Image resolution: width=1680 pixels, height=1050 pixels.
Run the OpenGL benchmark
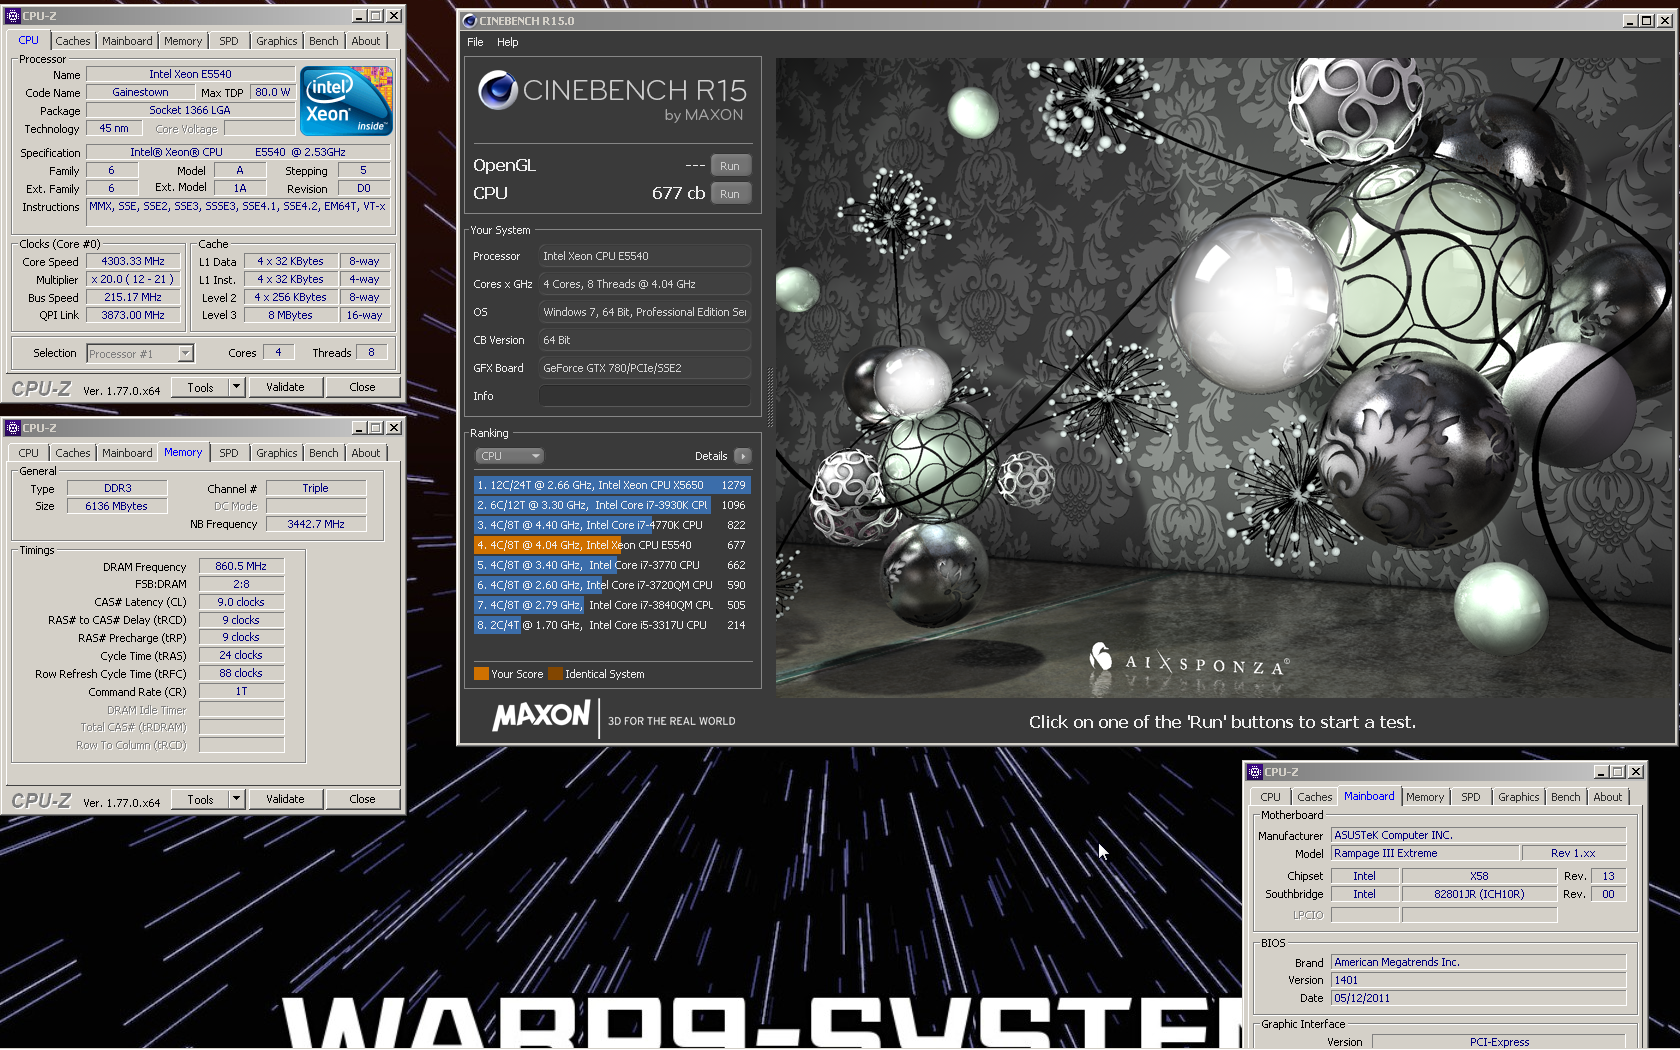click(x=730, y=166)
